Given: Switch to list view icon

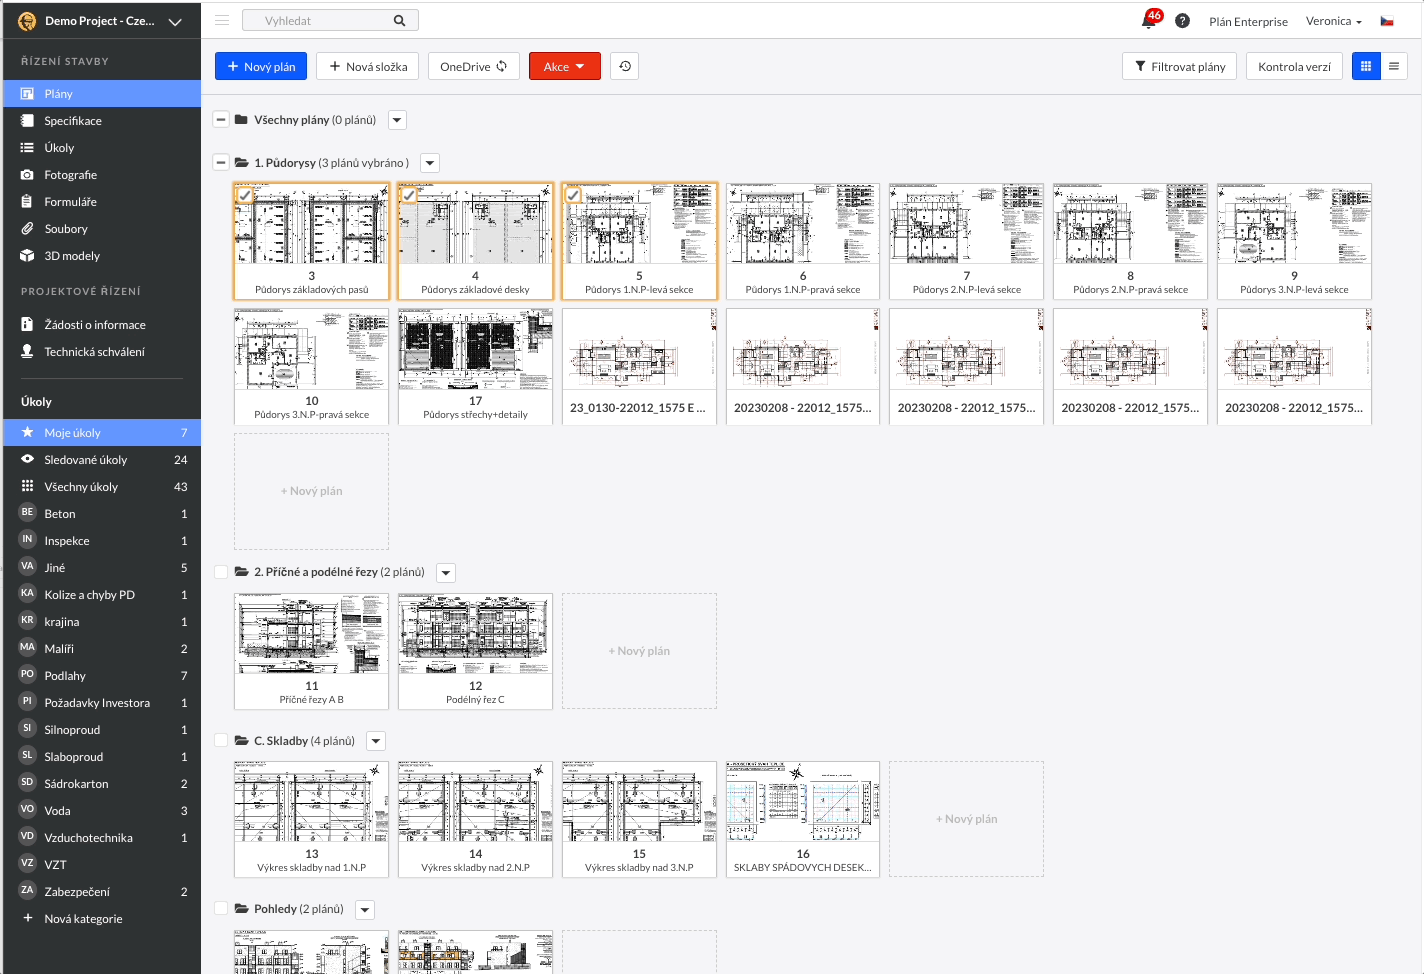Looking at the screenshot, I should coord(1394,66).
